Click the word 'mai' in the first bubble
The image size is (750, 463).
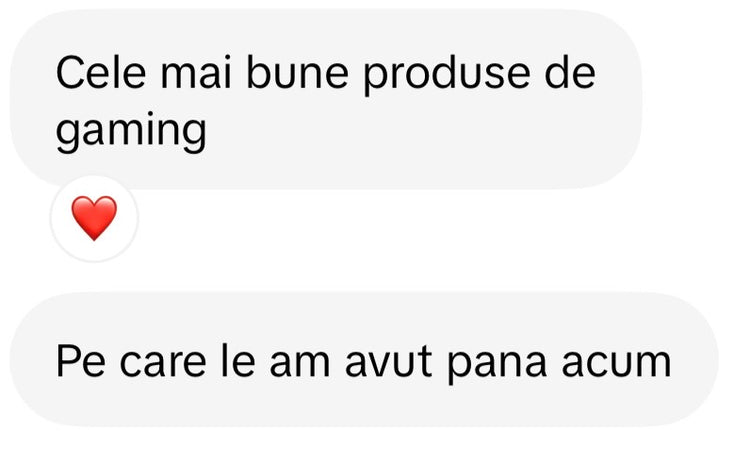pyautogui.click(x=196, y=72)
